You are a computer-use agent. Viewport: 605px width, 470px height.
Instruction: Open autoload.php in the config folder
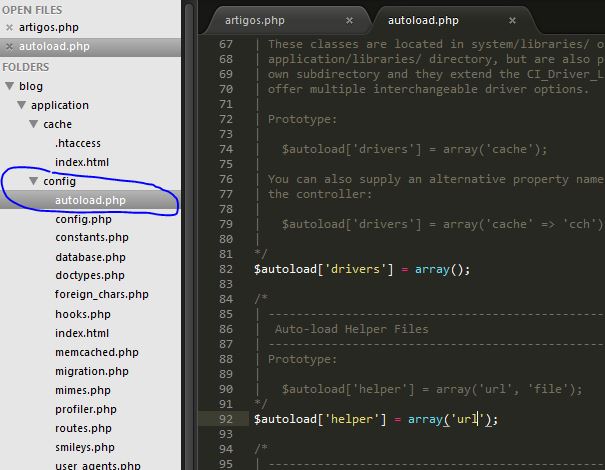pyautogui.click(x=90, y=200)
